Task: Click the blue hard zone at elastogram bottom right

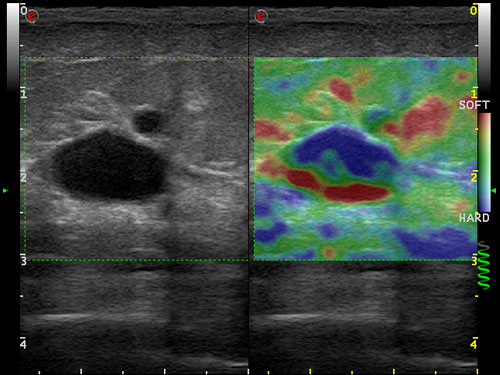Action: point(435,243)
